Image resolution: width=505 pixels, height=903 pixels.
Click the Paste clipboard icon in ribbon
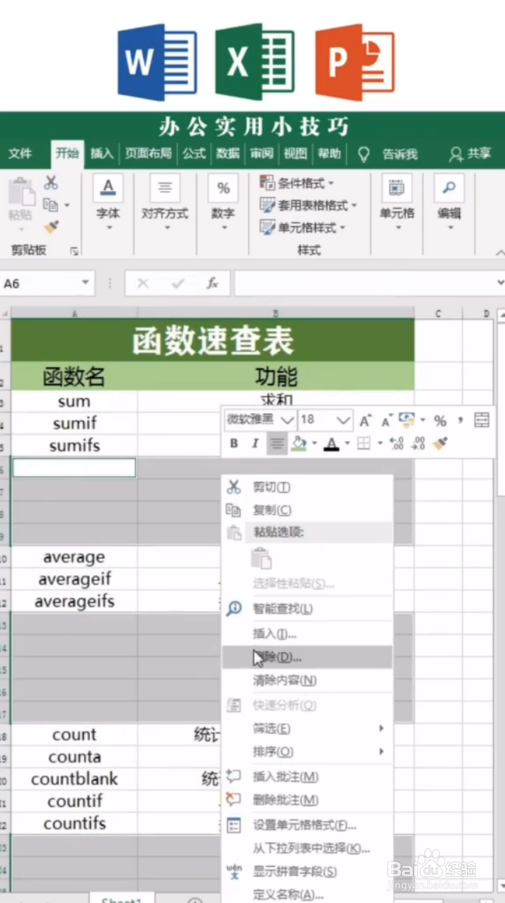[x=21, y=192]
